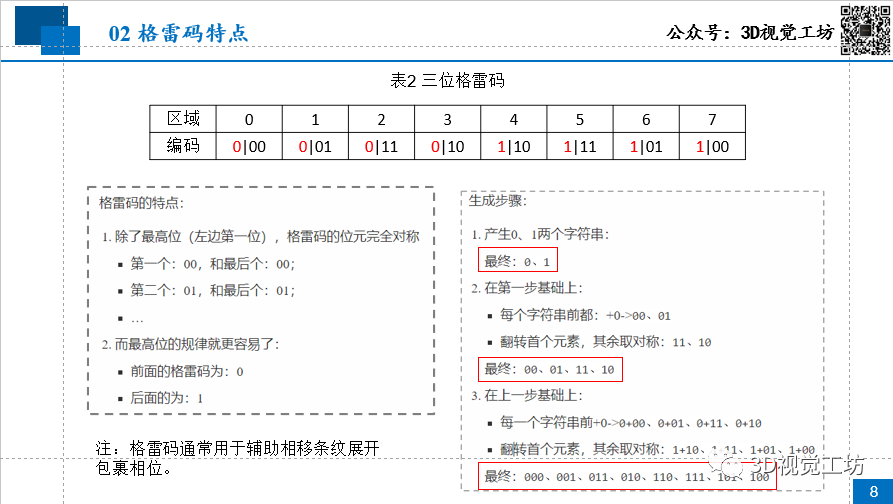Click the note line '包裹相位。'
The height and width of the screenshot is (504, 893).
tap(133, 469)
